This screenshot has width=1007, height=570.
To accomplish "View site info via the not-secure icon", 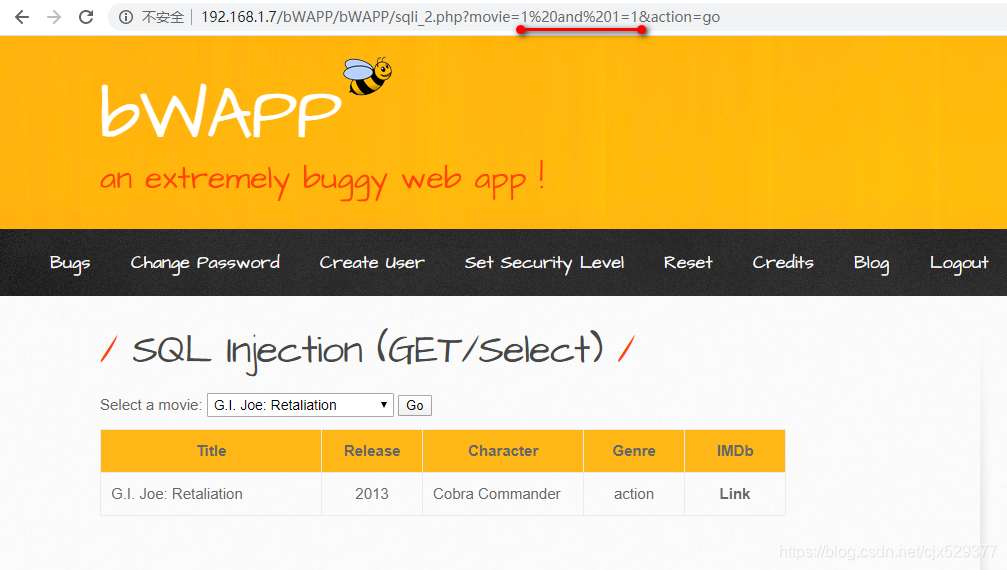I will pos(126,17).
